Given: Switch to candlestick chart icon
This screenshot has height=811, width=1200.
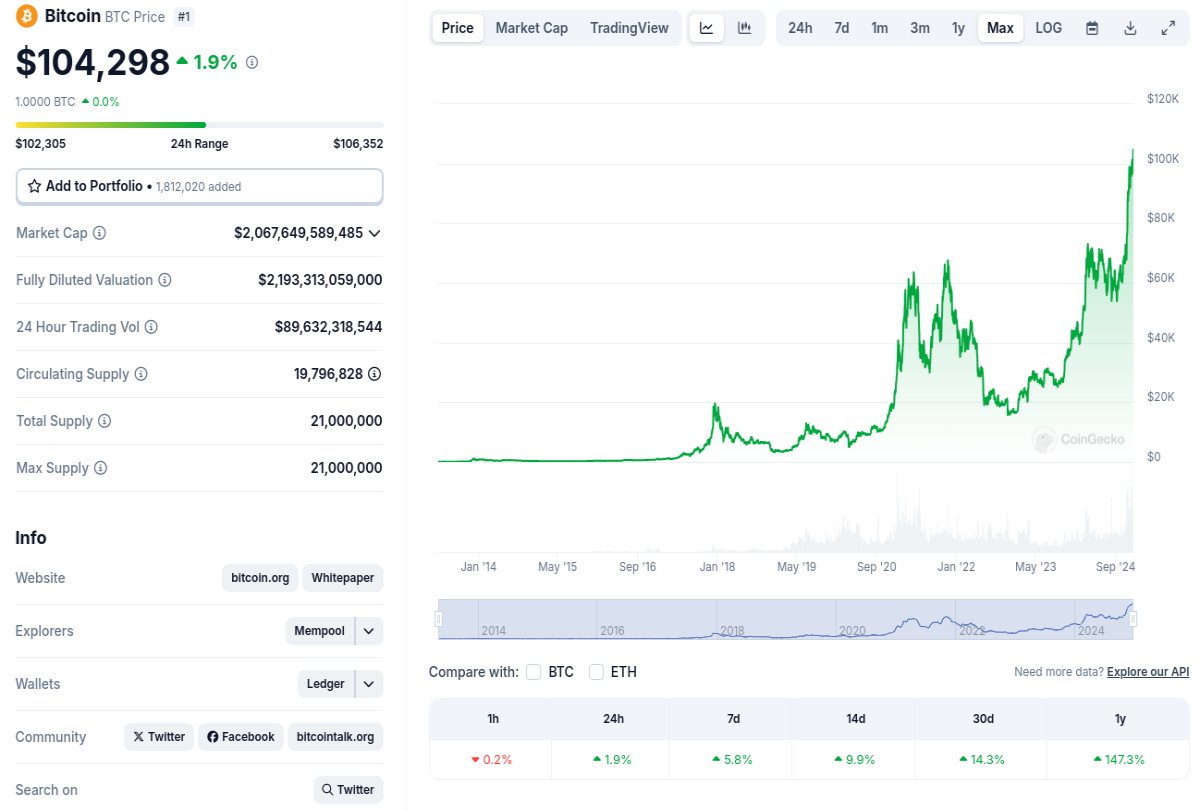Looking at the screenshot, I should click(x=744, y=28).
